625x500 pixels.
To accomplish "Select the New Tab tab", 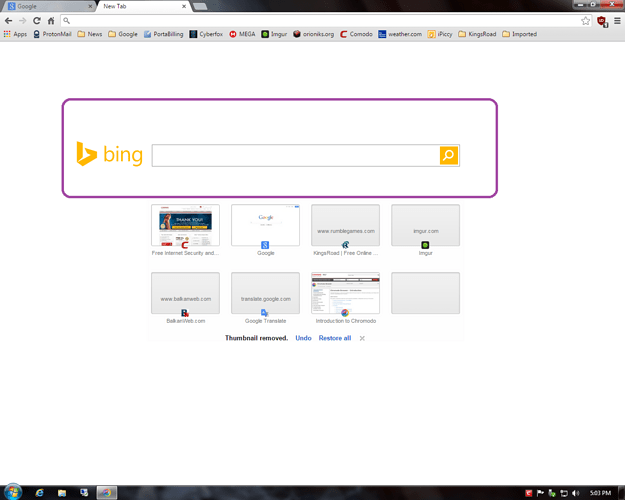I will pos(143,6).
